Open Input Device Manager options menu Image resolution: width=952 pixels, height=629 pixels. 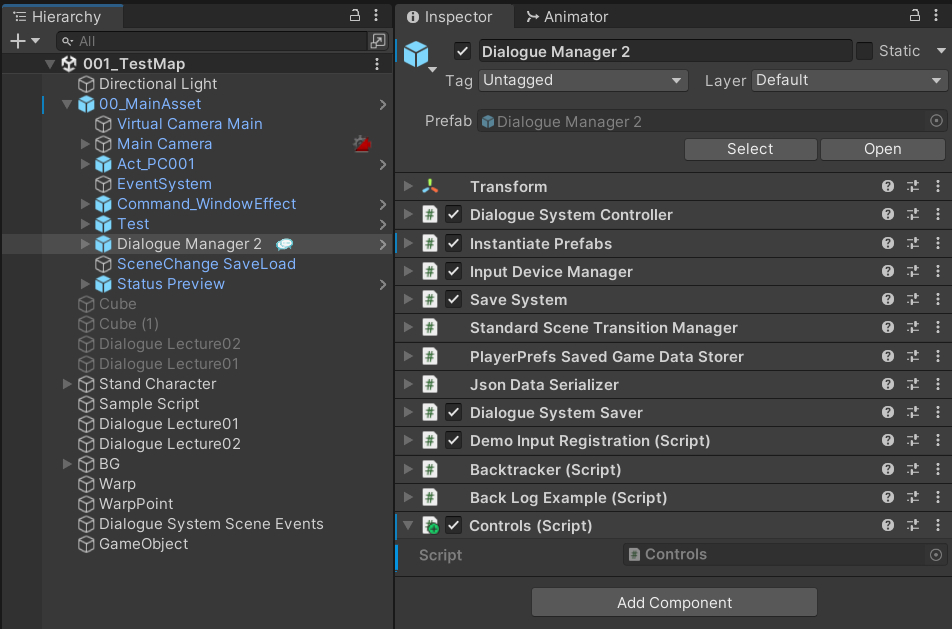pyautogui.click(x=937, y=271)
